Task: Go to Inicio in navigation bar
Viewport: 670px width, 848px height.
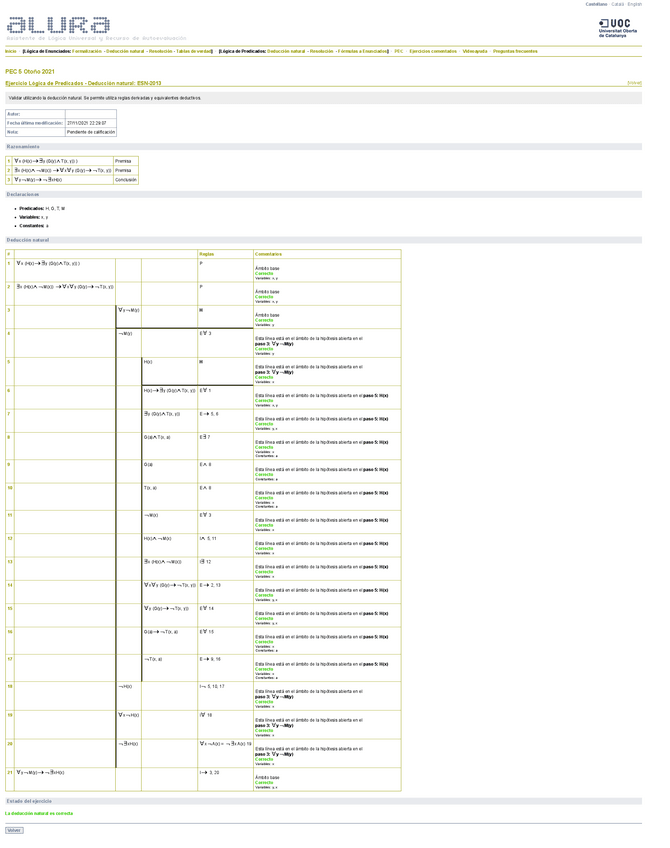Action: pos(10,51)
